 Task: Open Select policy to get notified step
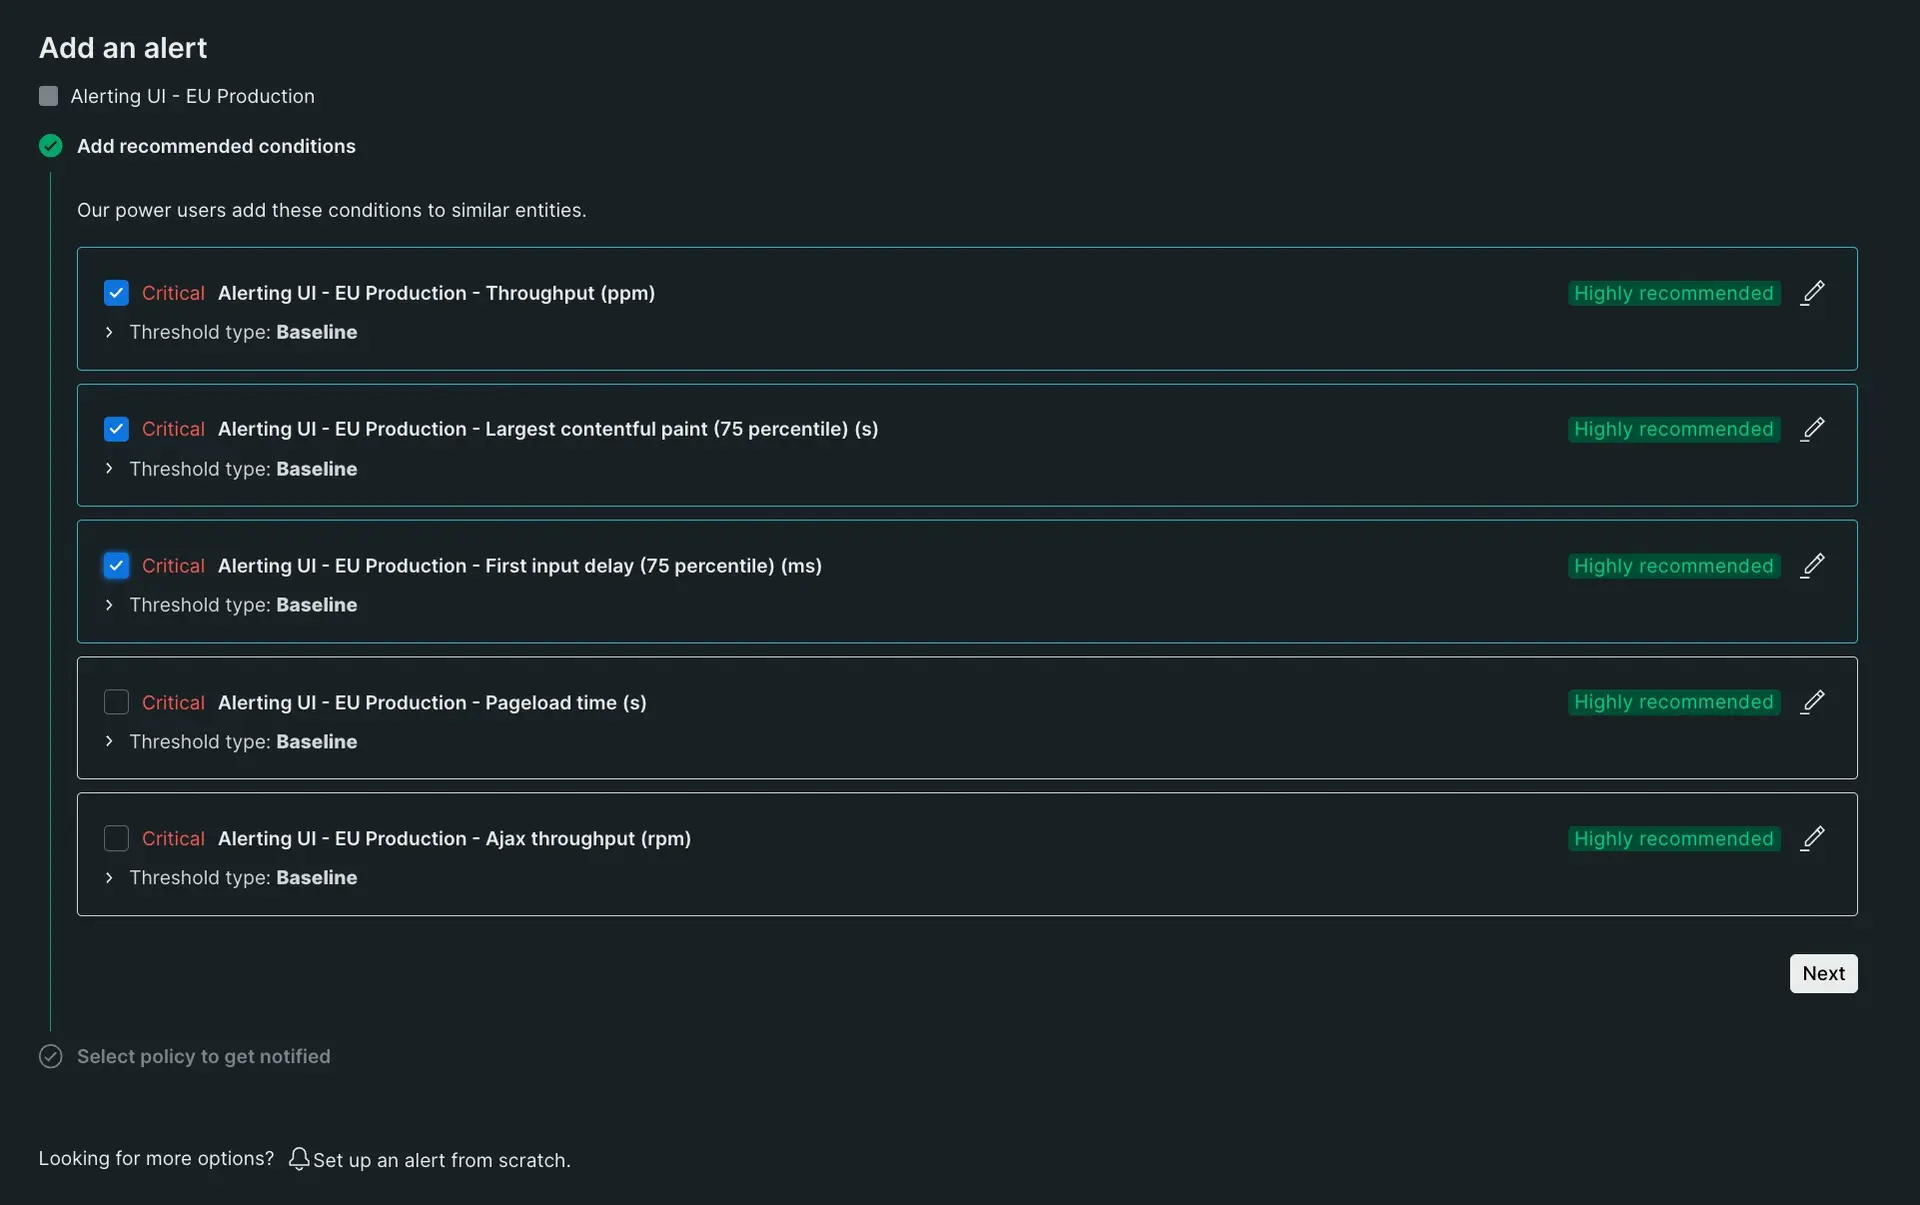(x=204, y=1055)
